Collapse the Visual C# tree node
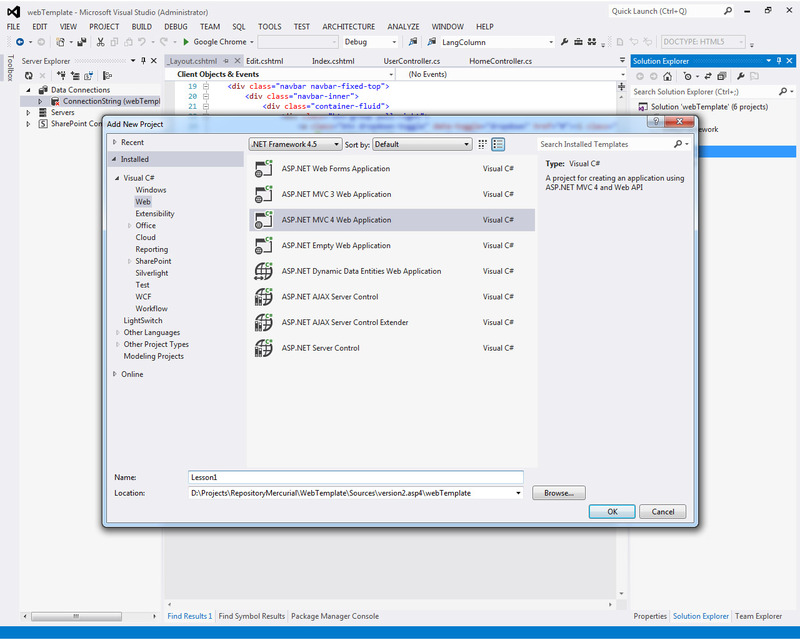 pyautogui.click(x=117, y=178)
